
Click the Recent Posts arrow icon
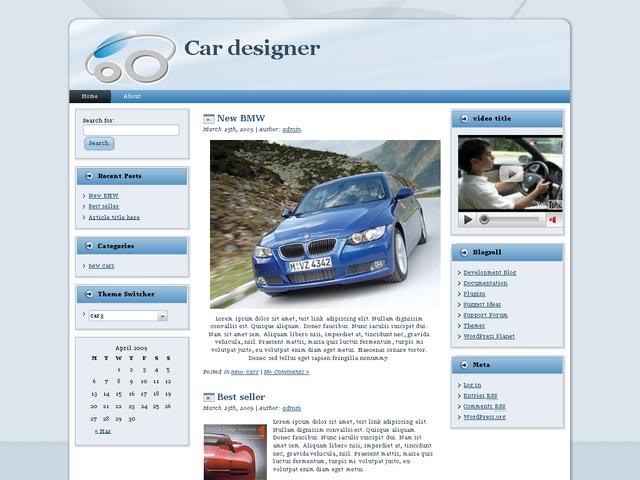(89, 176)
